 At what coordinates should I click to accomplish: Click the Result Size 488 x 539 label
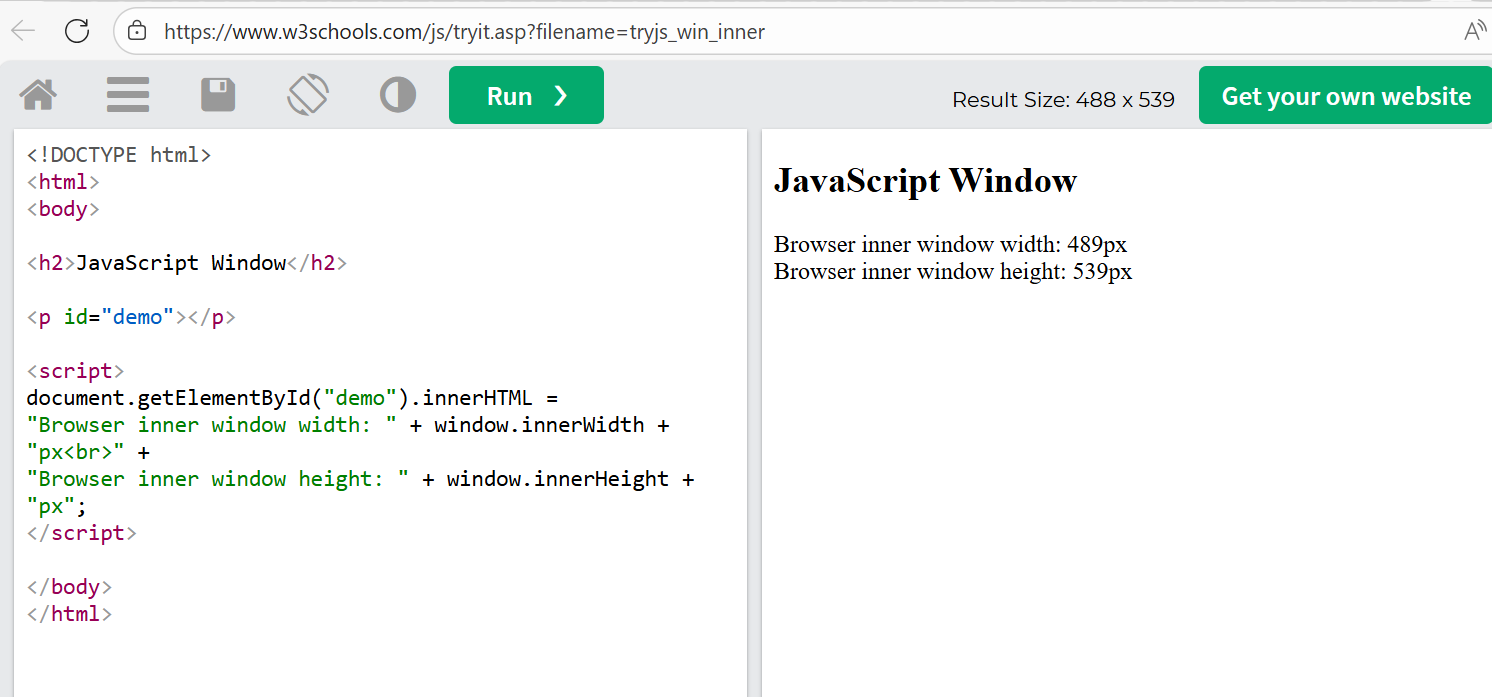[1063, 100]
